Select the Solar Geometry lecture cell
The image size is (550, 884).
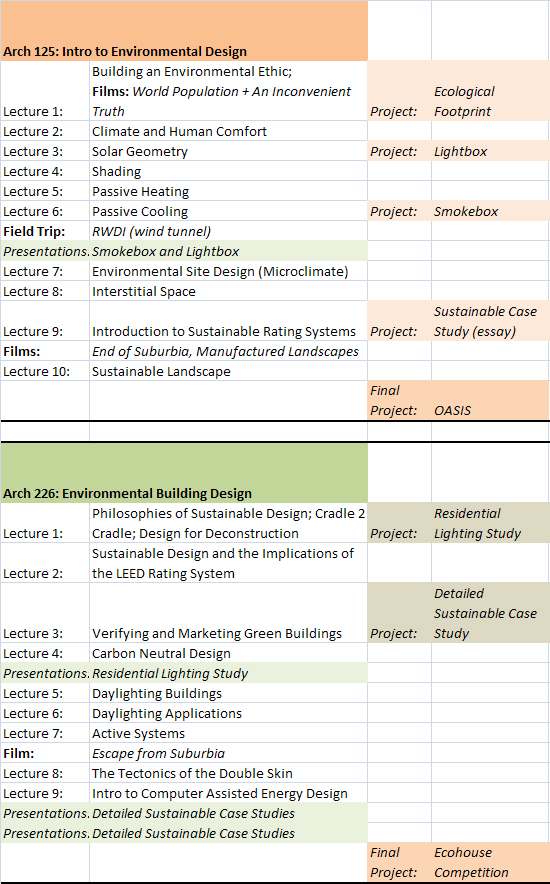click(228, 151)
